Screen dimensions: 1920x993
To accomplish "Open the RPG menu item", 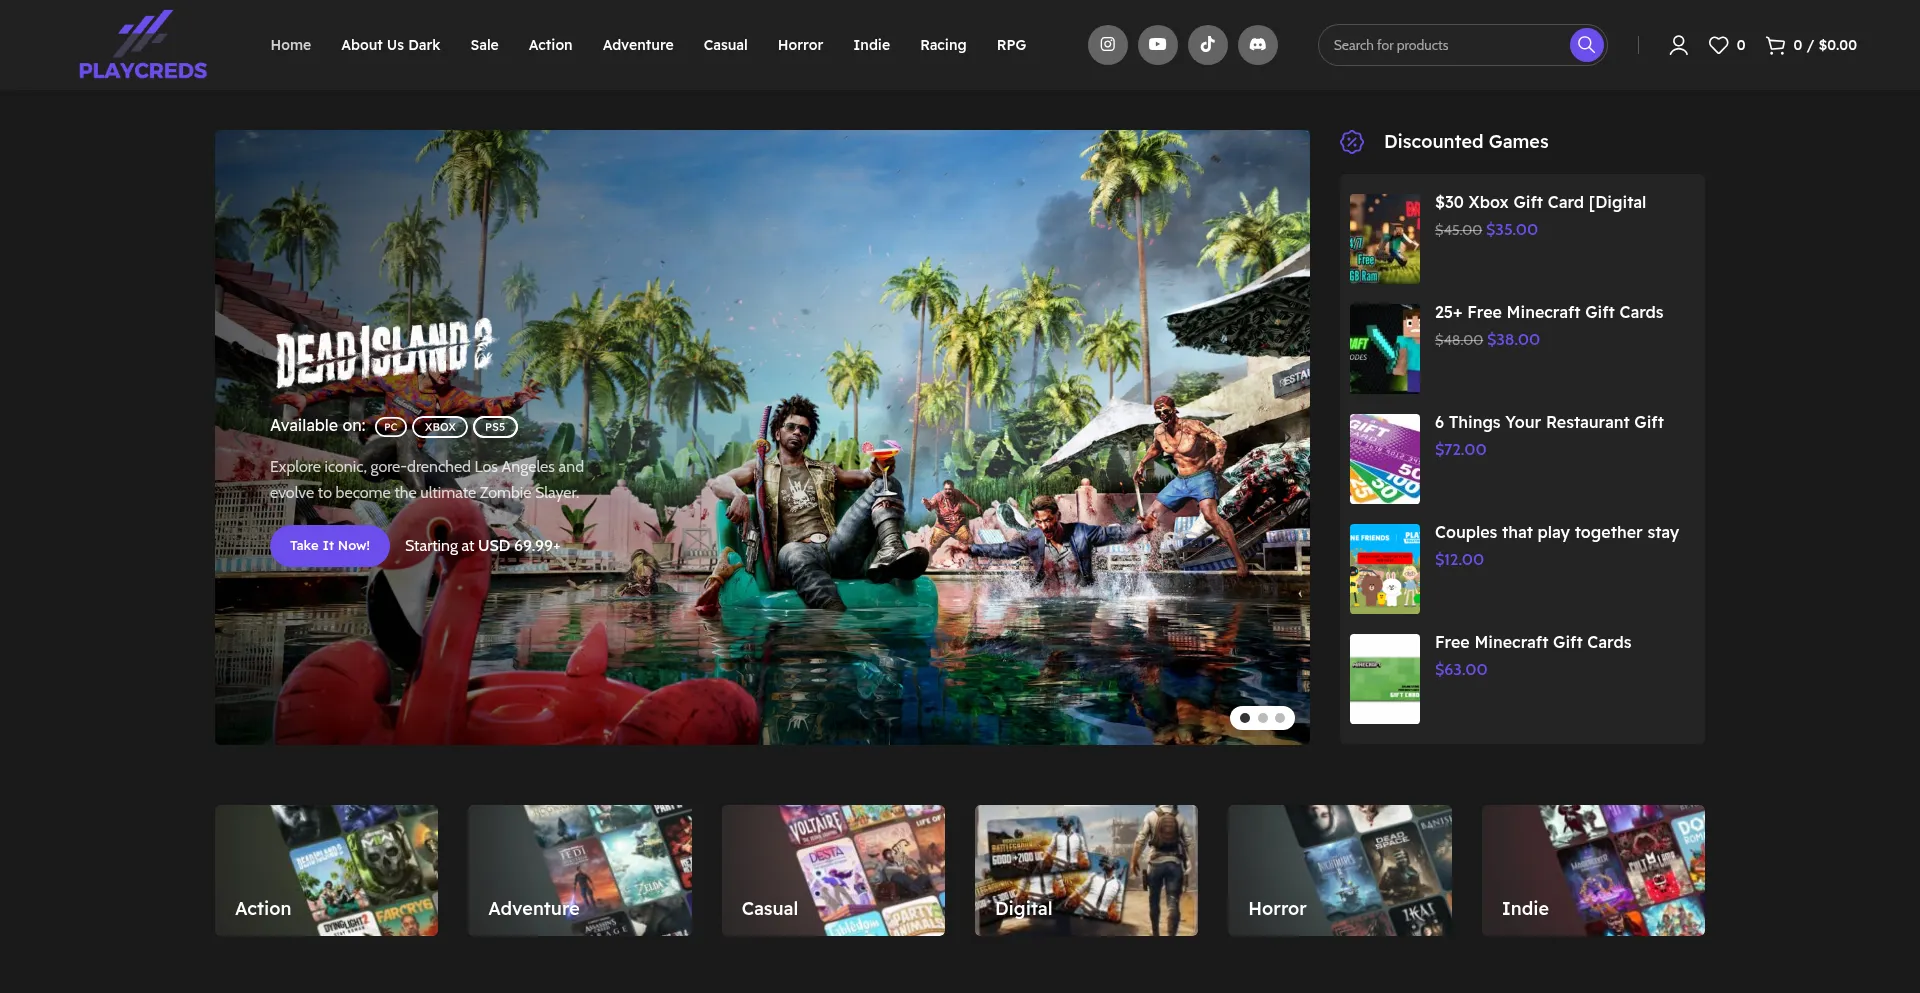I will pos(1012,45).
